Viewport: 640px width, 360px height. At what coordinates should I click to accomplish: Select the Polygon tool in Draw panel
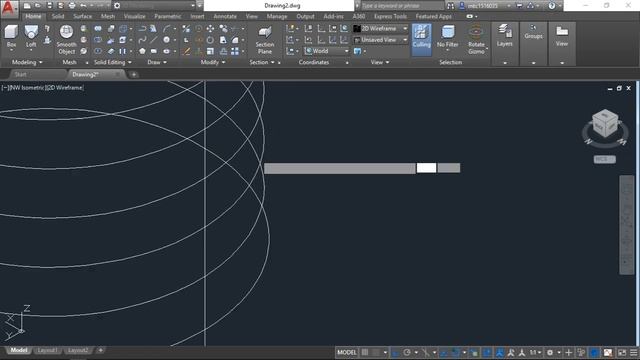(x=142, y=51)
